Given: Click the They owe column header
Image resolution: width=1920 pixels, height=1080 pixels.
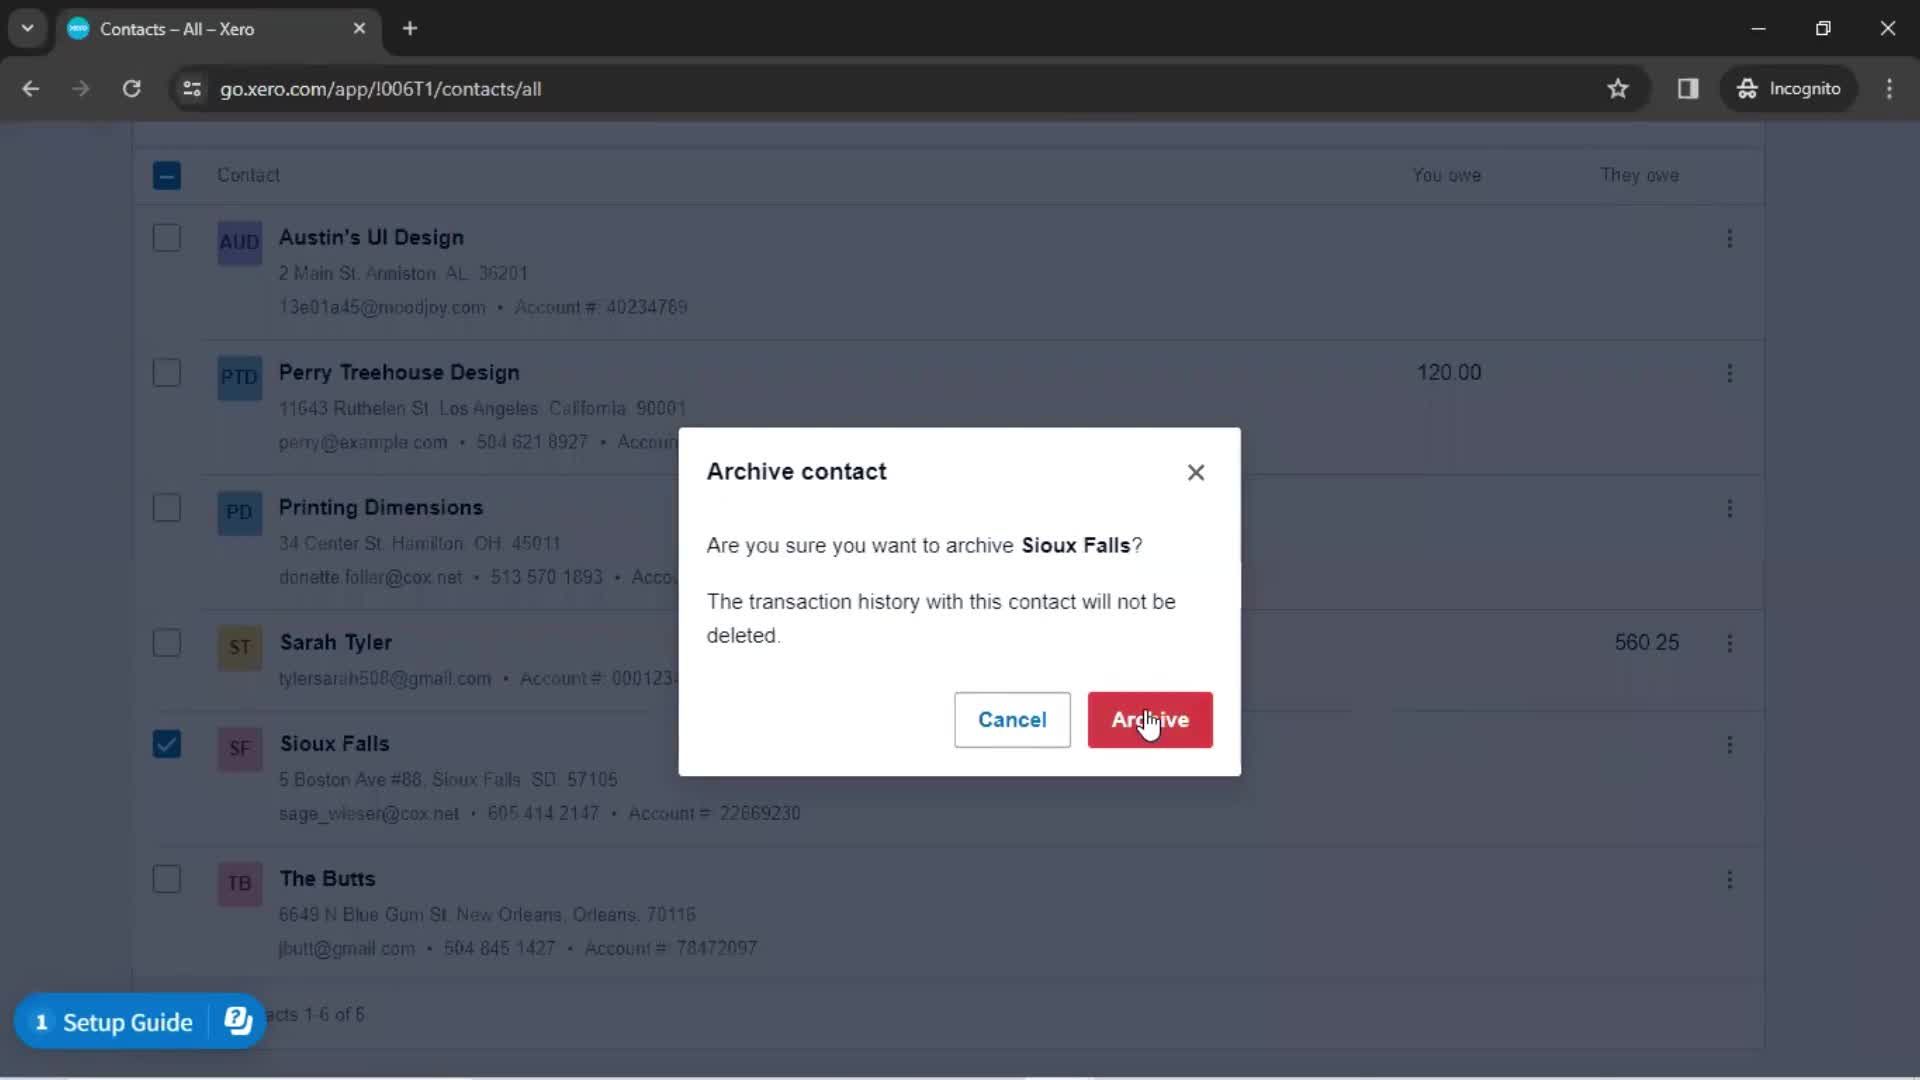Looking at the screenshot, I should coord(1639,176).
